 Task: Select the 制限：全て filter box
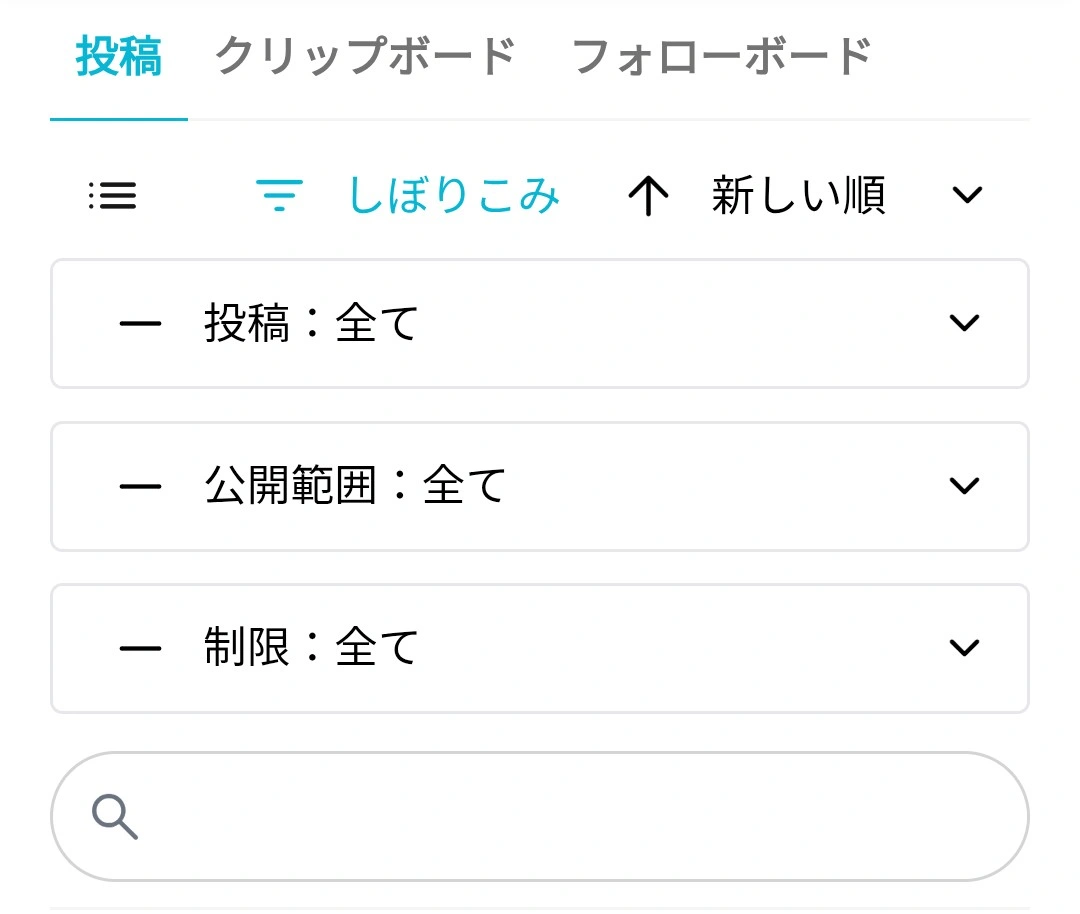click(540, 649)
